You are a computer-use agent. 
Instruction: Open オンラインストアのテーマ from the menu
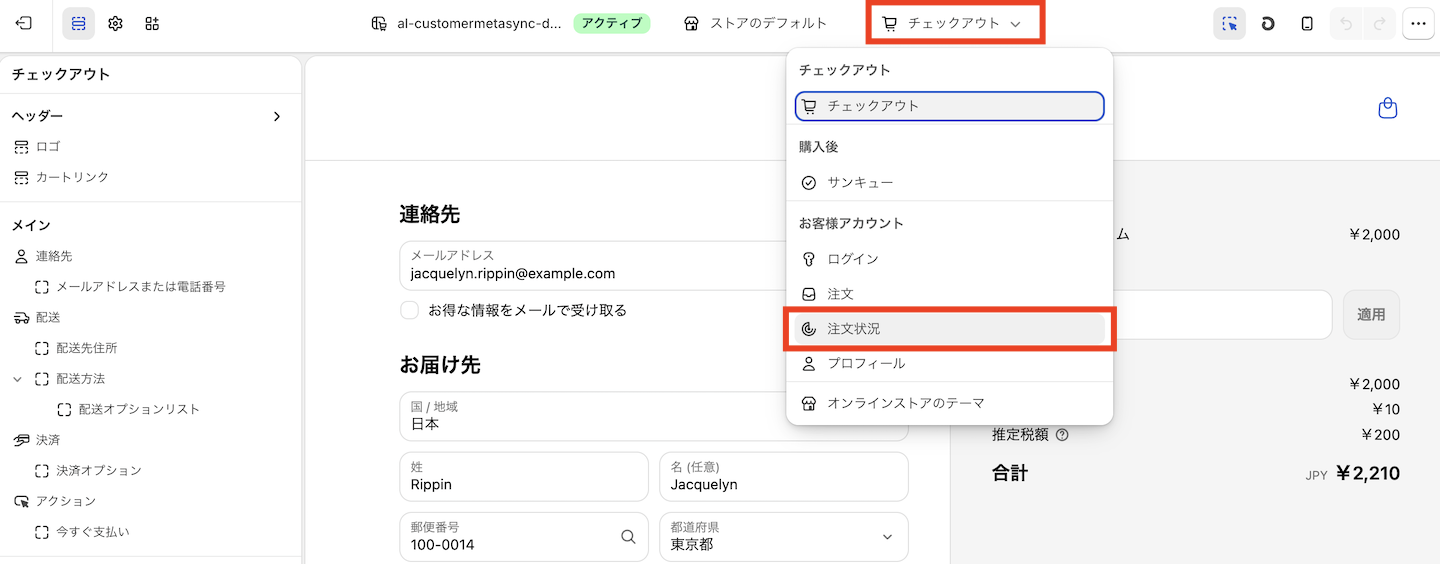(x=949, y=403)
